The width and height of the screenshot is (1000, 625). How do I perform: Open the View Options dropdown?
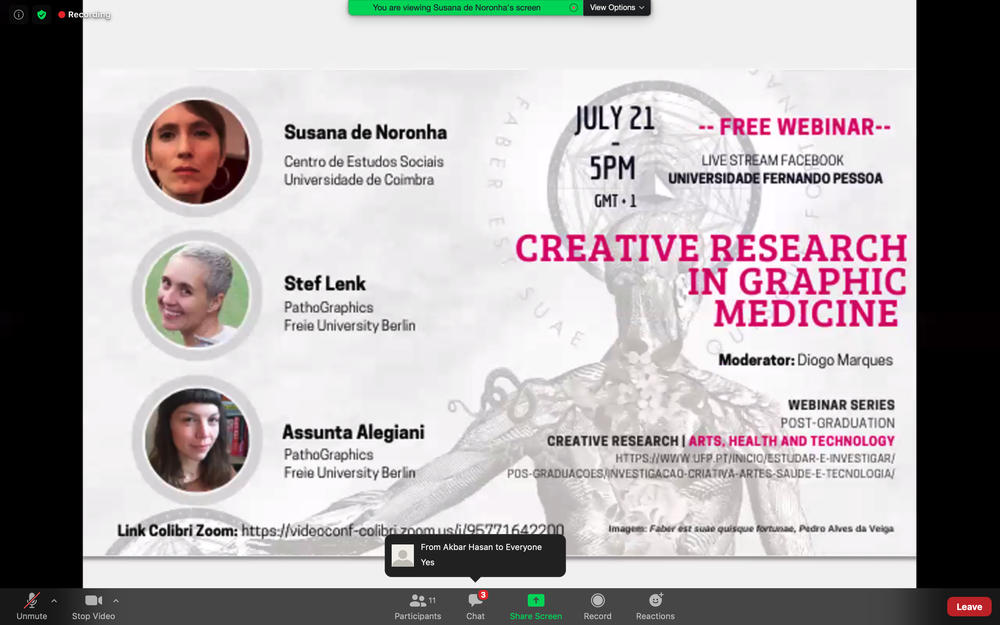pyautogui.click(x=616, y=8)
